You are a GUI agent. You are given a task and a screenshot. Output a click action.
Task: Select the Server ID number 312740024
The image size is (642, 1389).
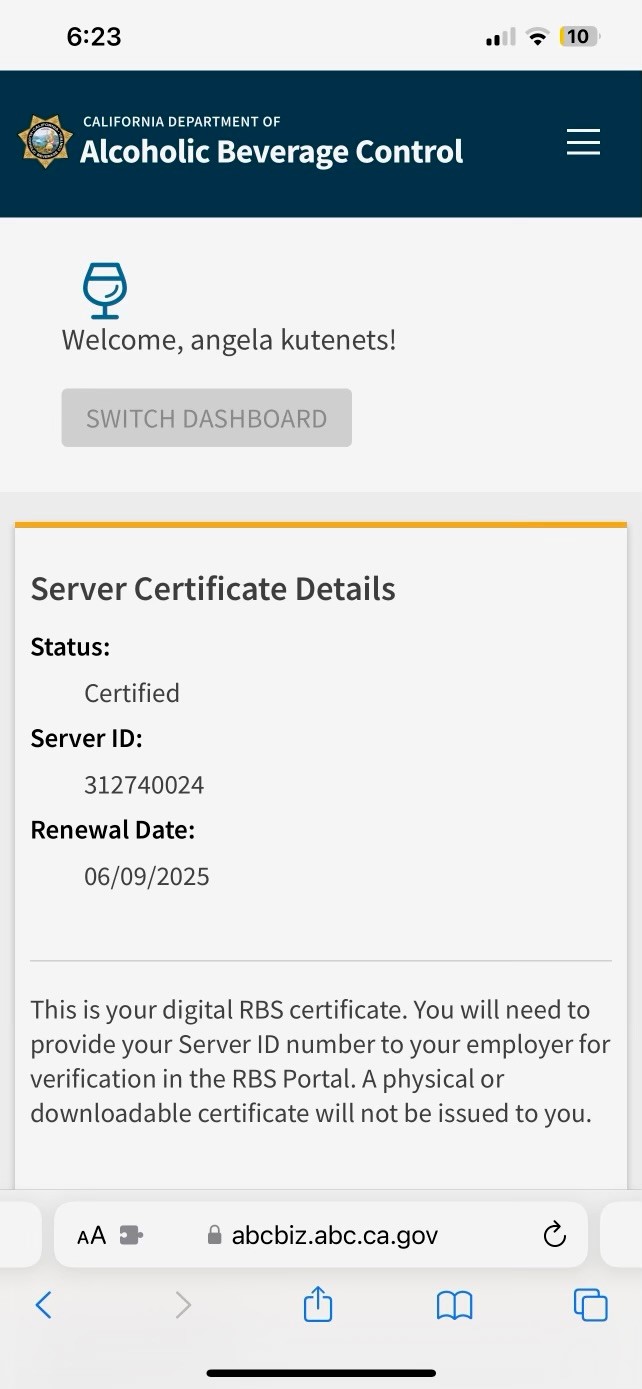pos(144,785)
